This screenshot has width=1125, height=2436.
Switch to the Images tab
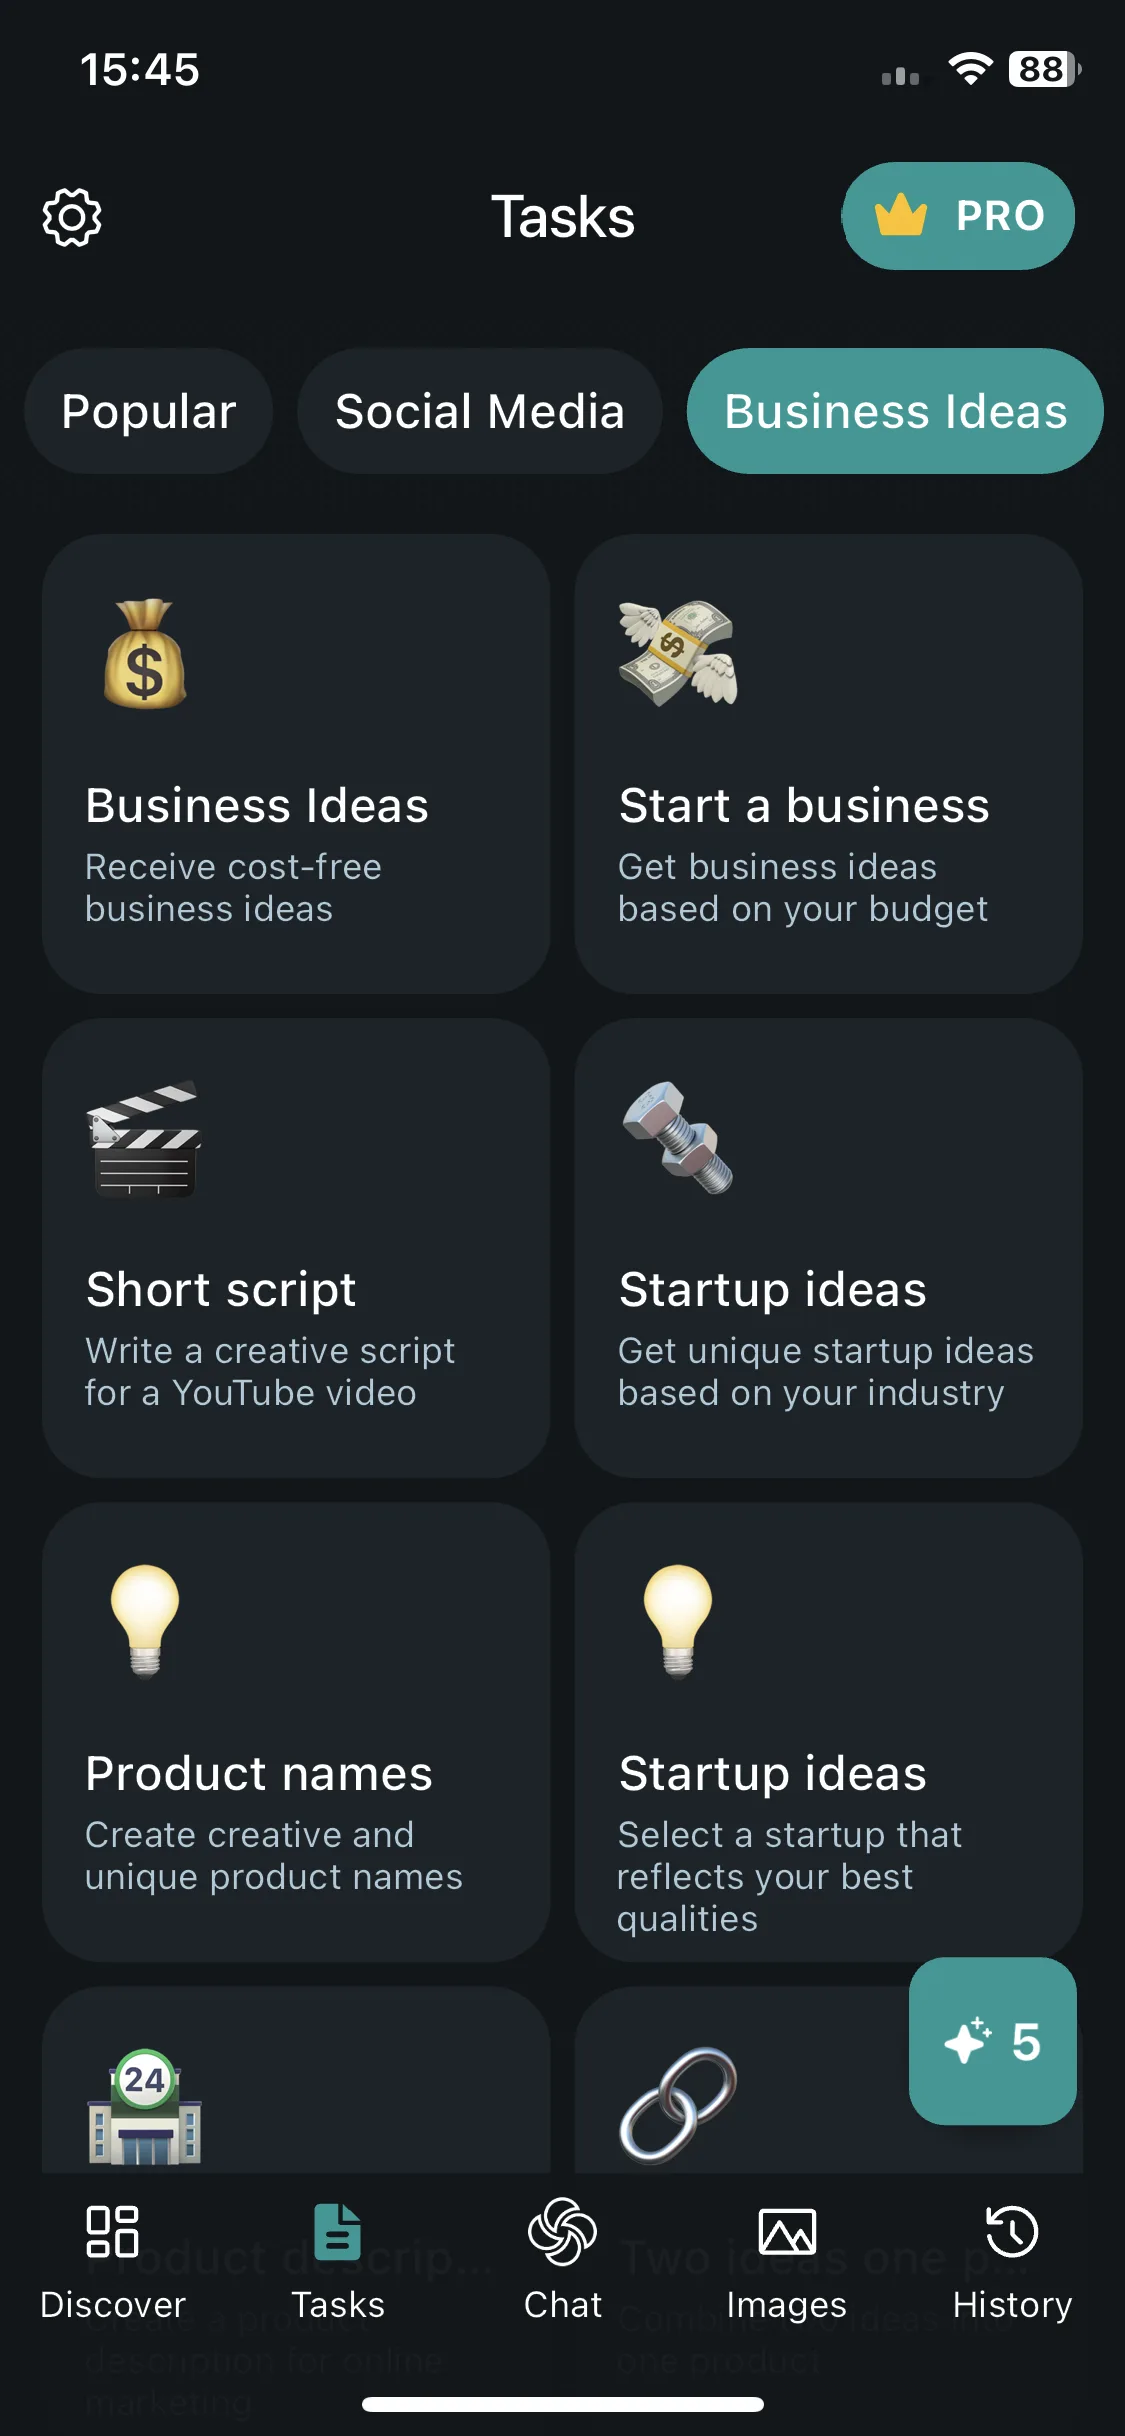787,2262
